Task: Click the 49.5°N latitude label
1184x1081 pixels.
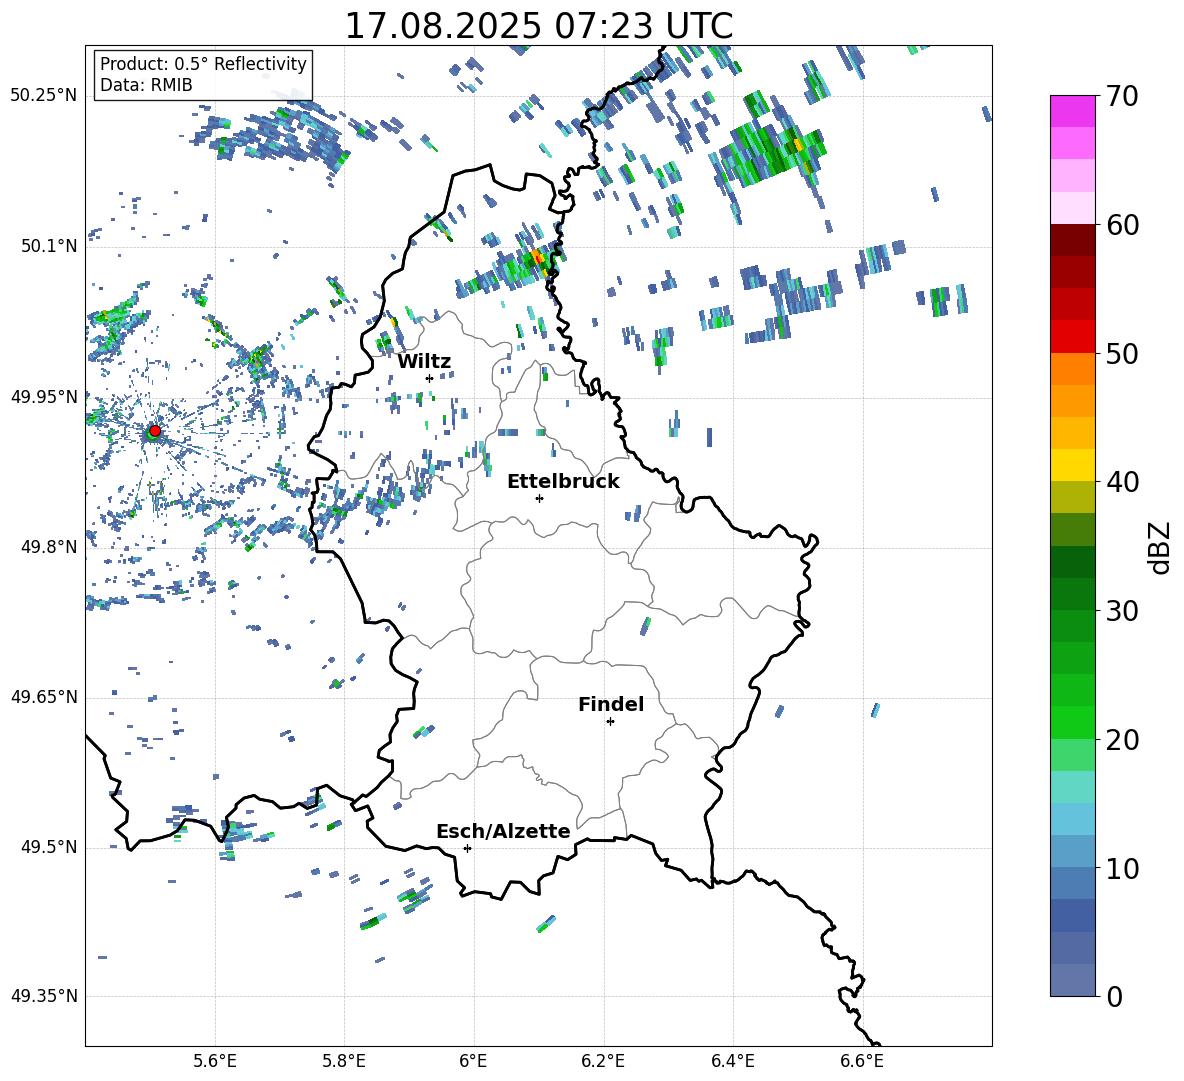Action: pos(49,846)
